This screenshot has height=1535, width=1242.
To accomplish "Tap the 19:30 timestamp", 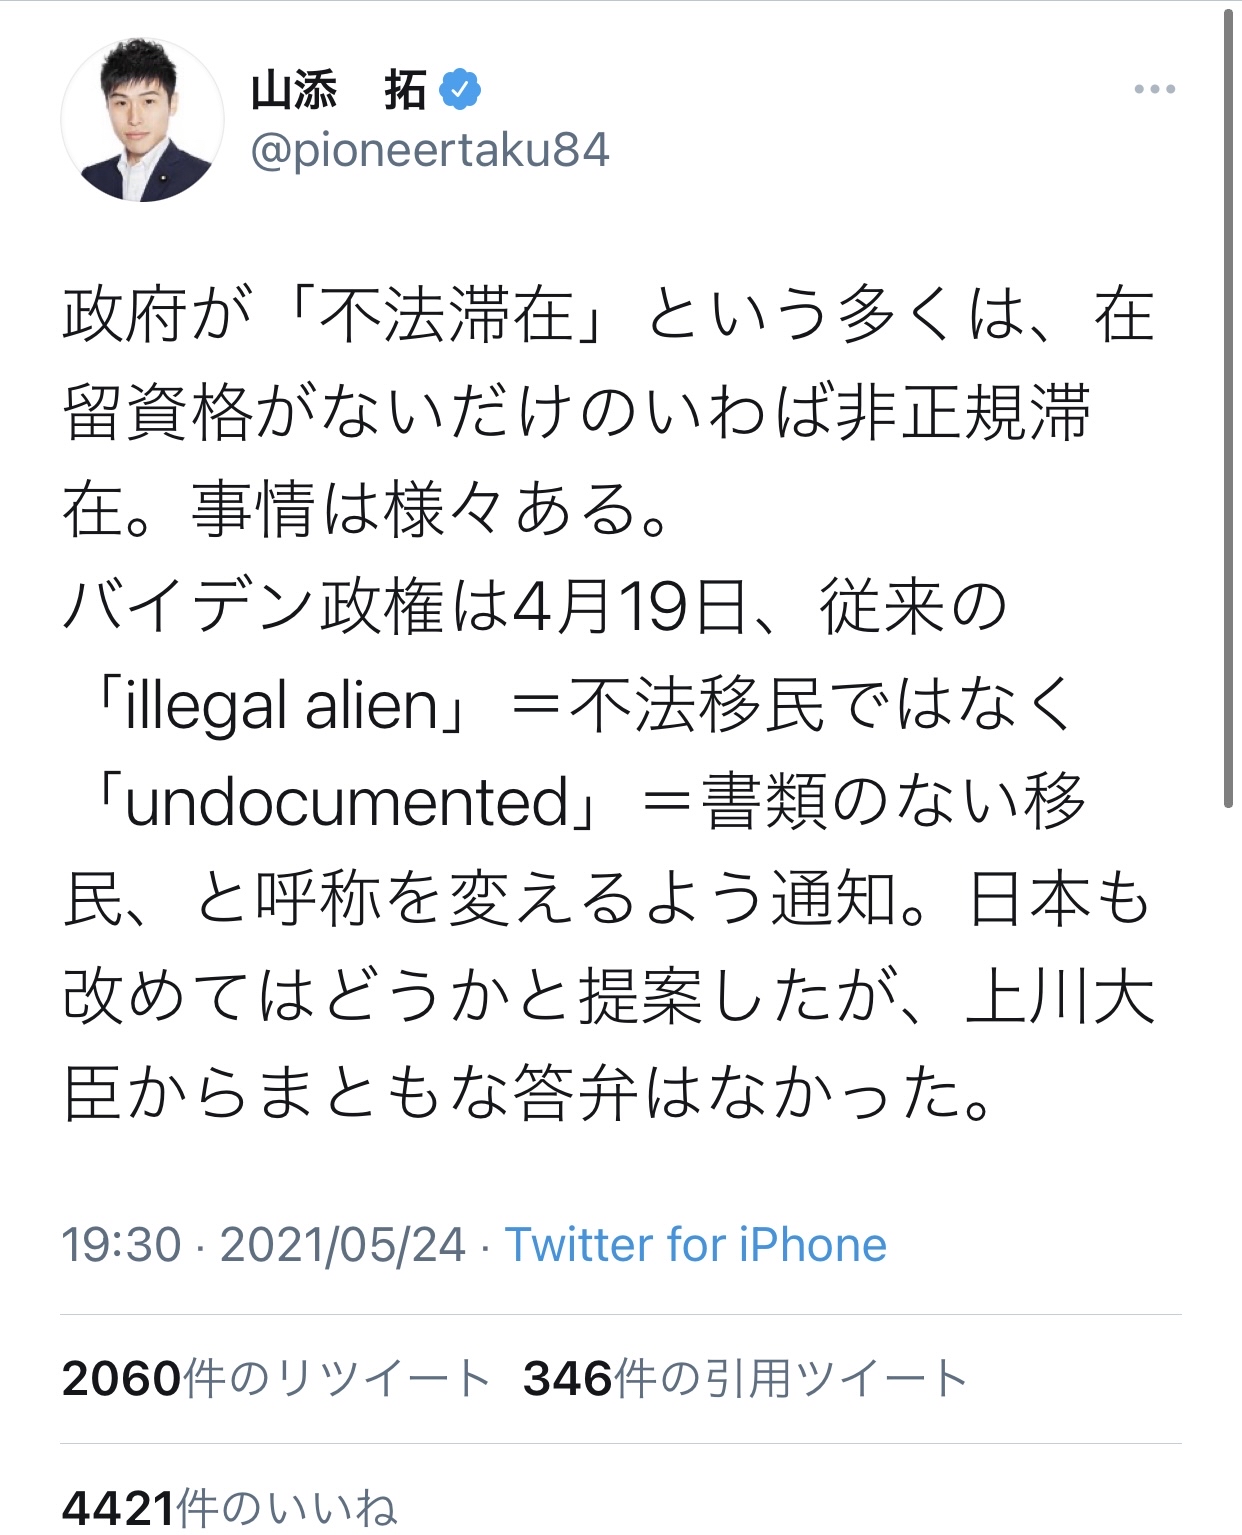I will pos(121,1245).
